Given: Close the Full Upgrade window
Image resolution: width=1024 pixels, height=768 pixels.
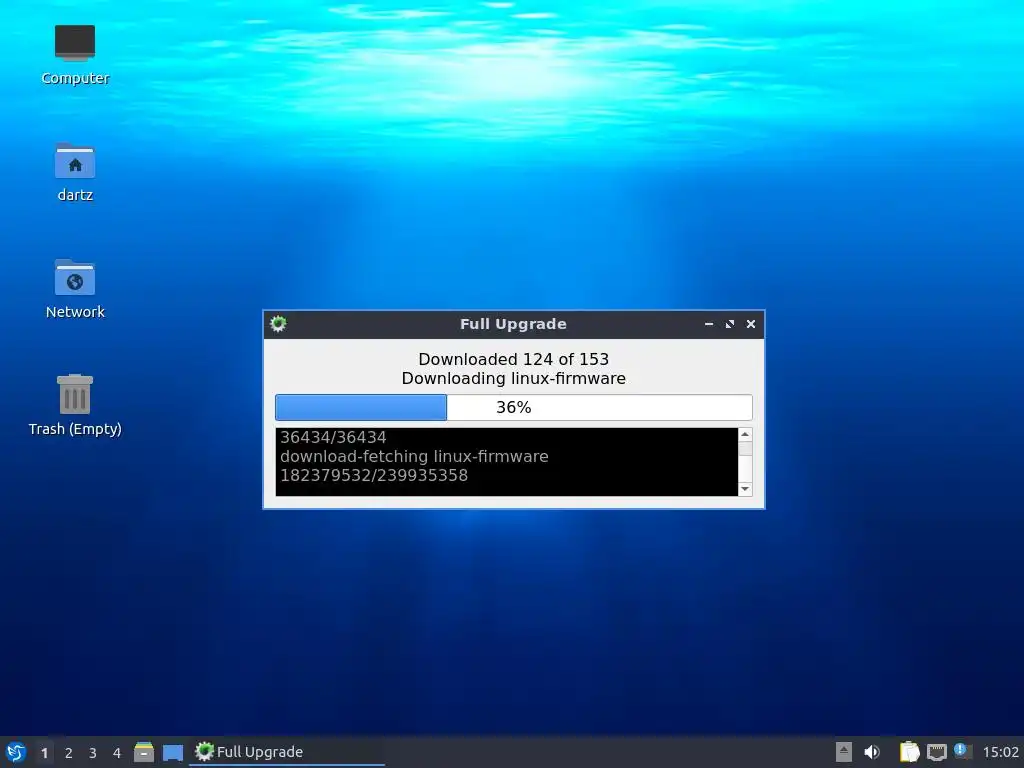Looking at the screenshot, I should click(751, 324).
